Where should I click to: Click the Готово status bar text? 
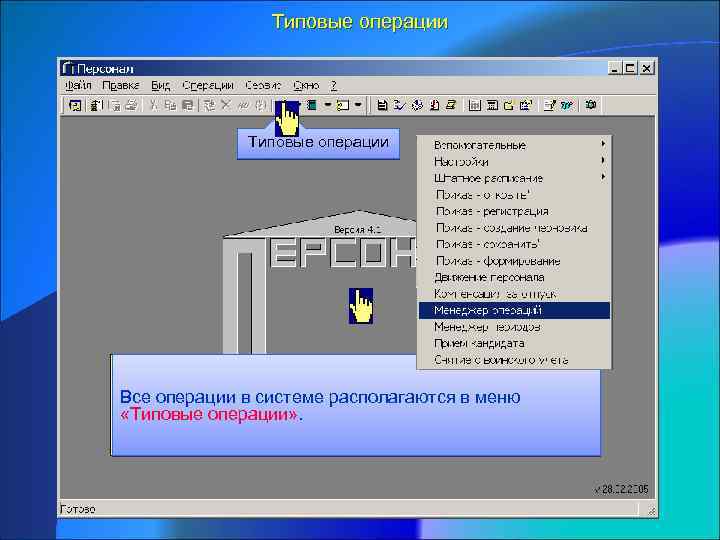point(78,509)
